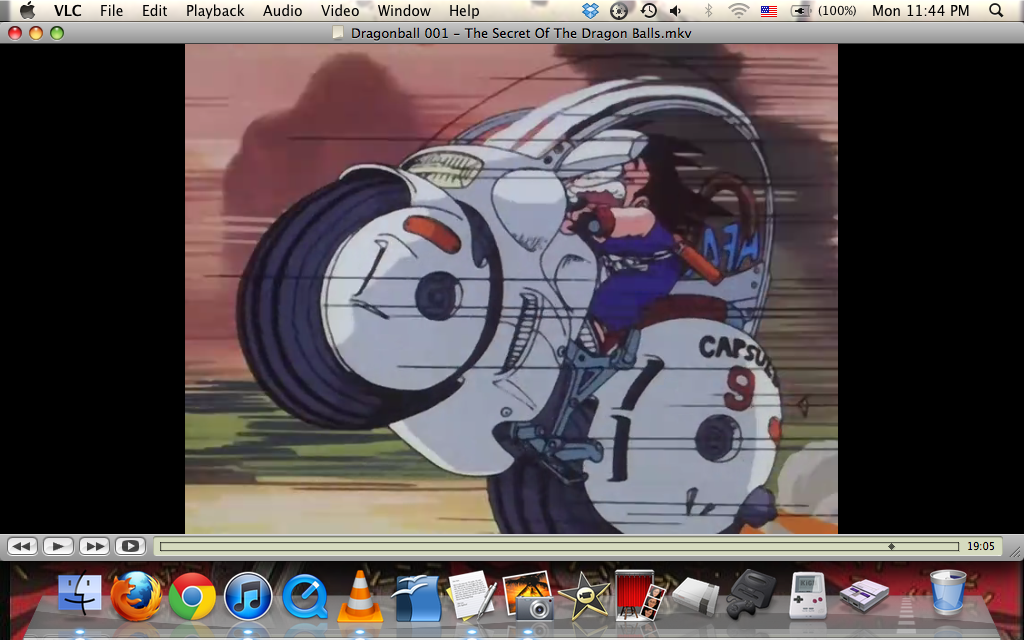Click the window resize grip corner
The height and width of the screenshot is (640, 1024).
[1016, 552]
